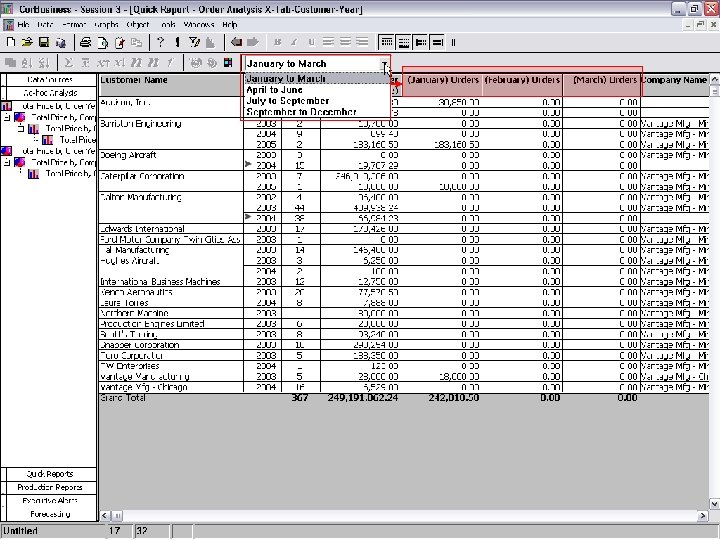Image resolution: width=720 pixels, height=540 pixels.
Task: Toggle the Underline formatting icon
Action: (311, 43)
